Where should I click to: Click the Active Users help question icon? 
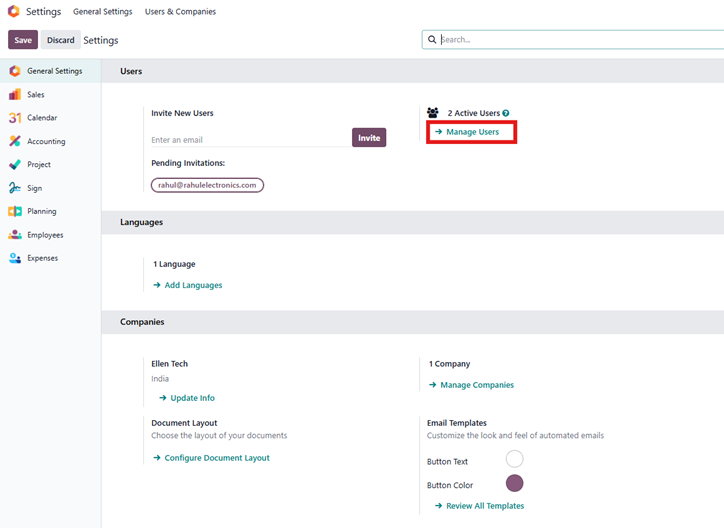pos(506,114)
